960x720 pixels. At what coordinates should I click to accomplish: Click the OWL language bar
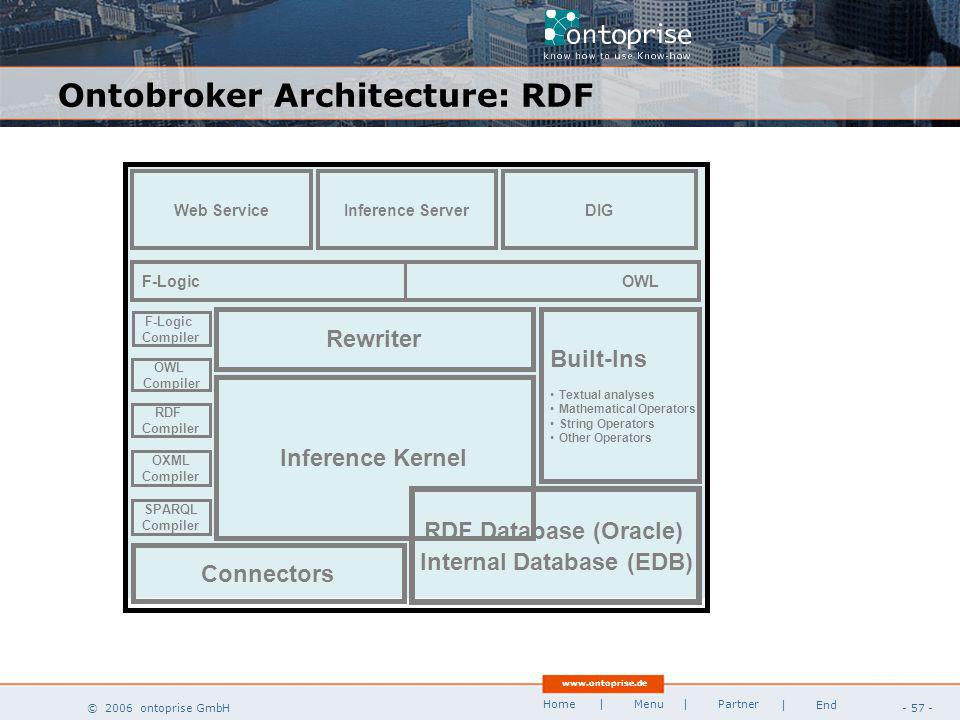point(553,281)
